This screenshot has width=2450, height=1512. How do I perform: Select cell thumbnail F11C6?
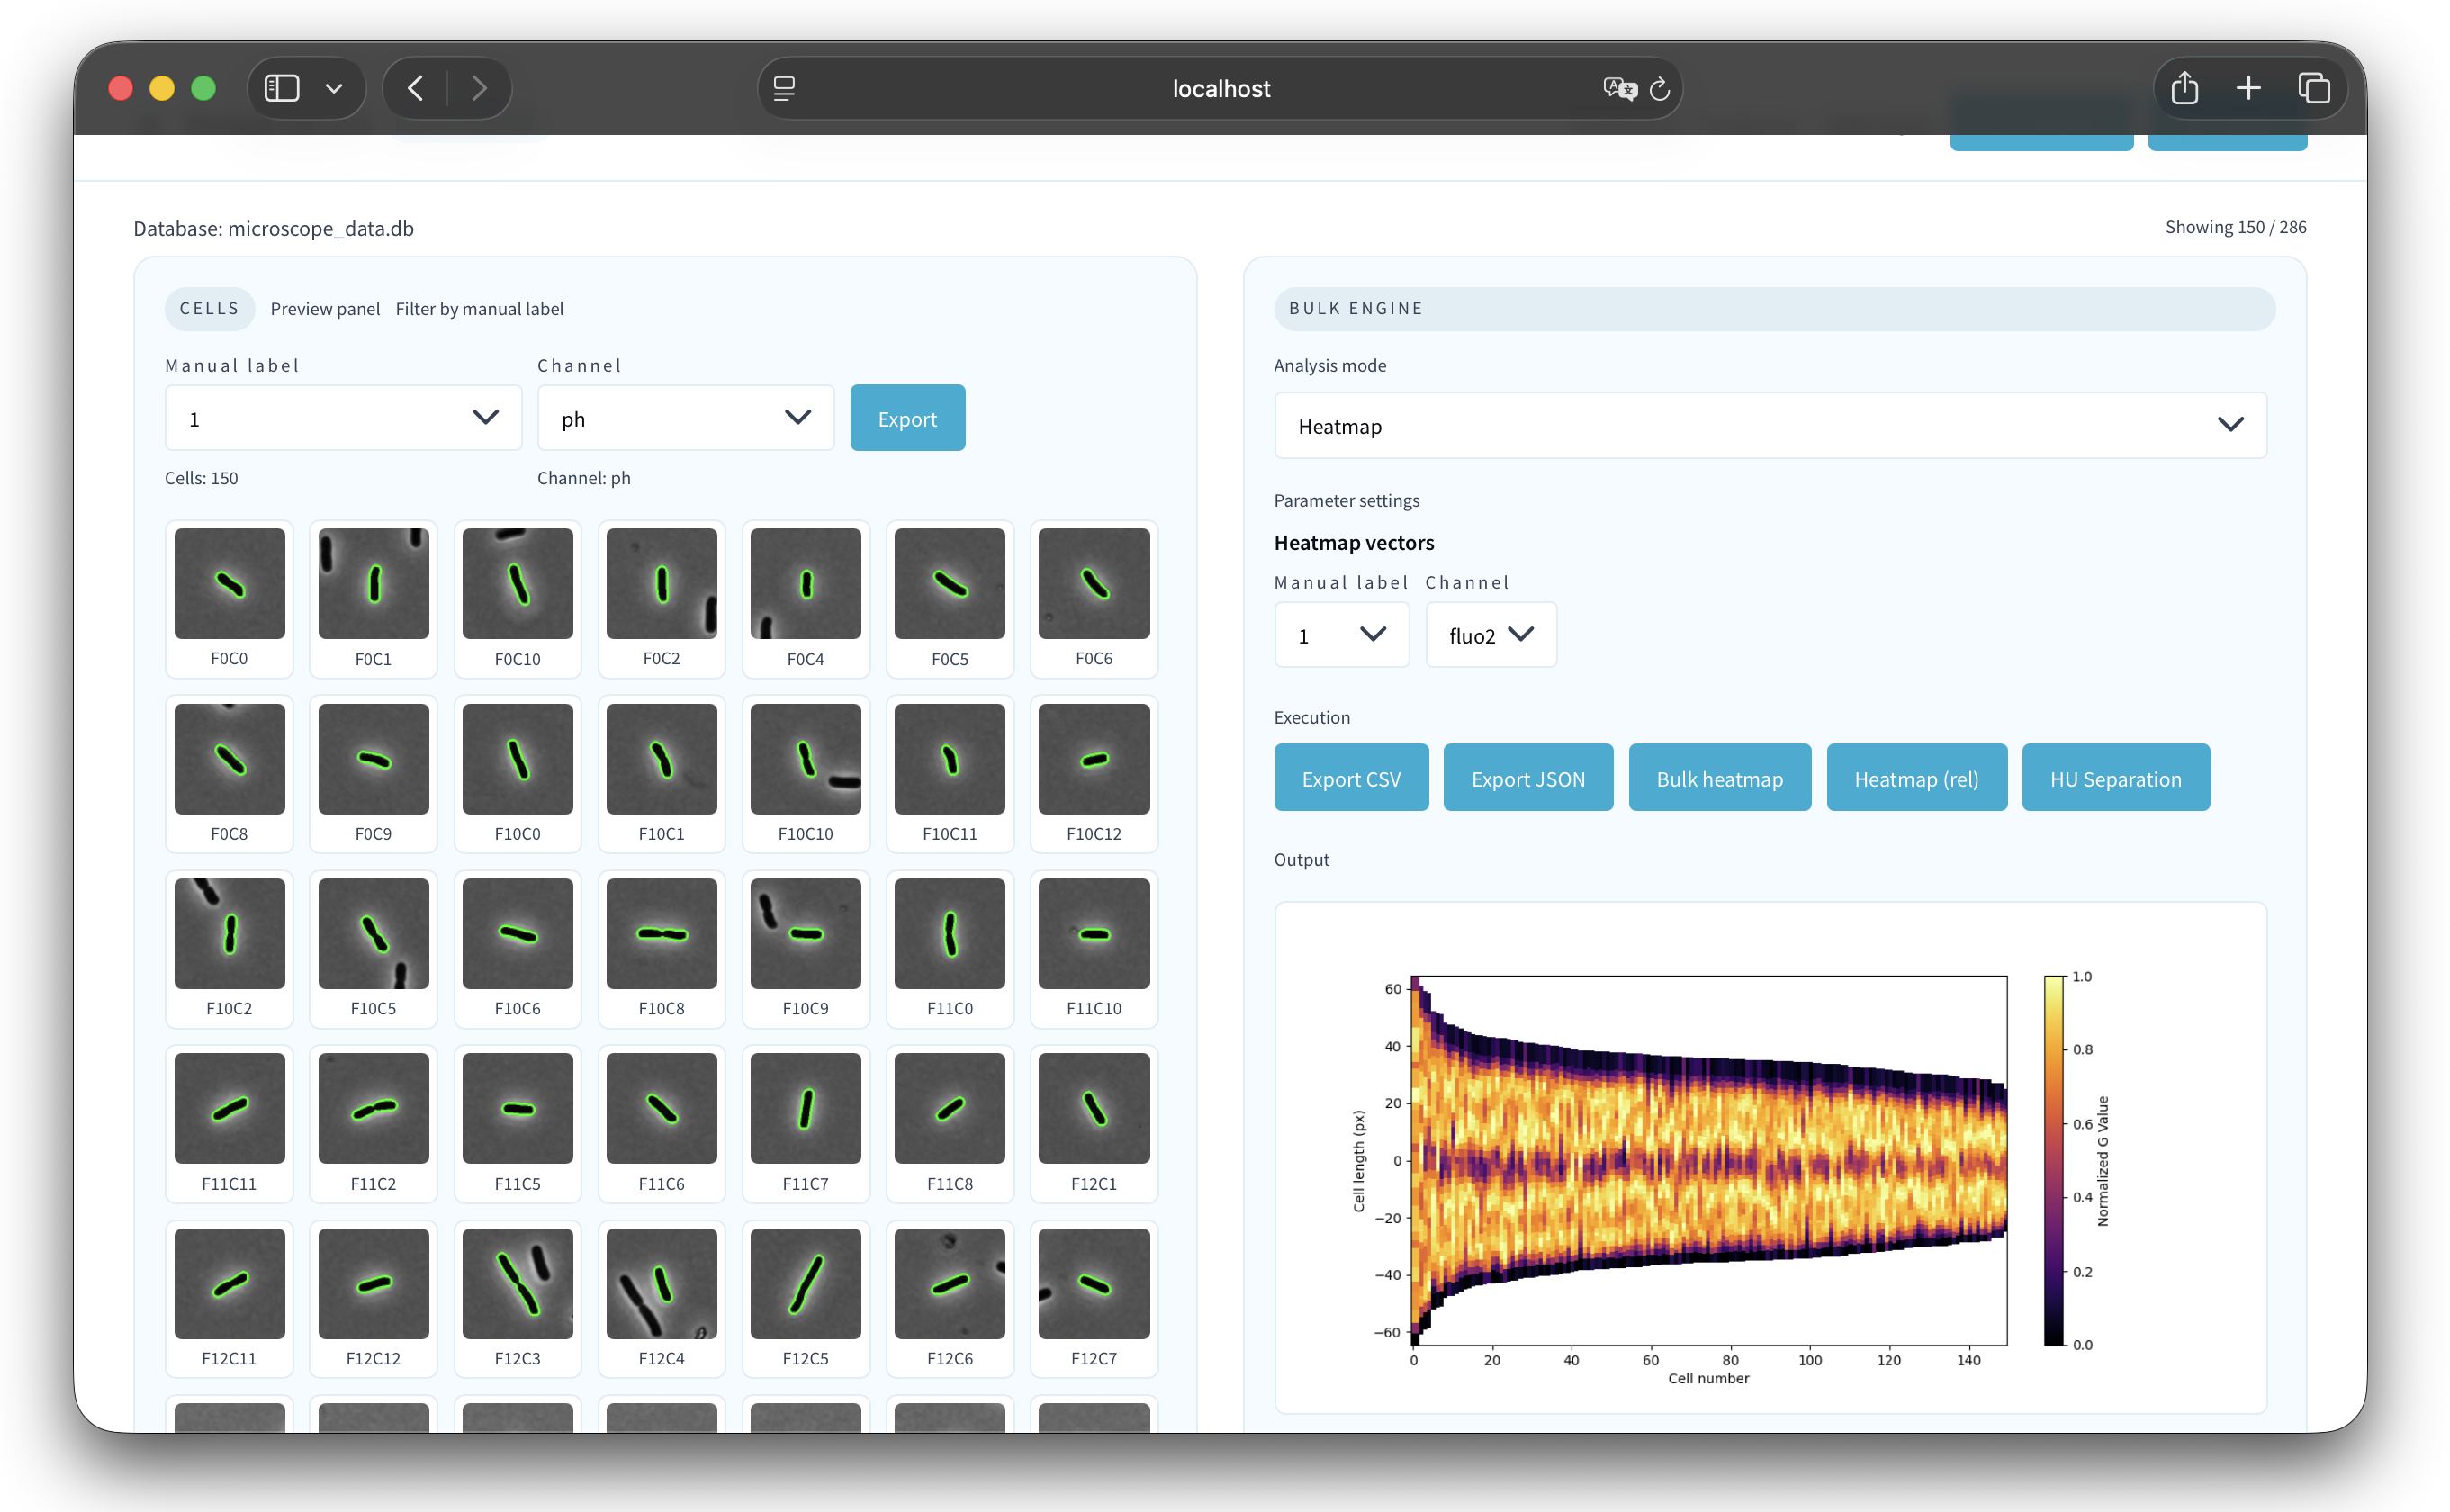(661, 1124)
